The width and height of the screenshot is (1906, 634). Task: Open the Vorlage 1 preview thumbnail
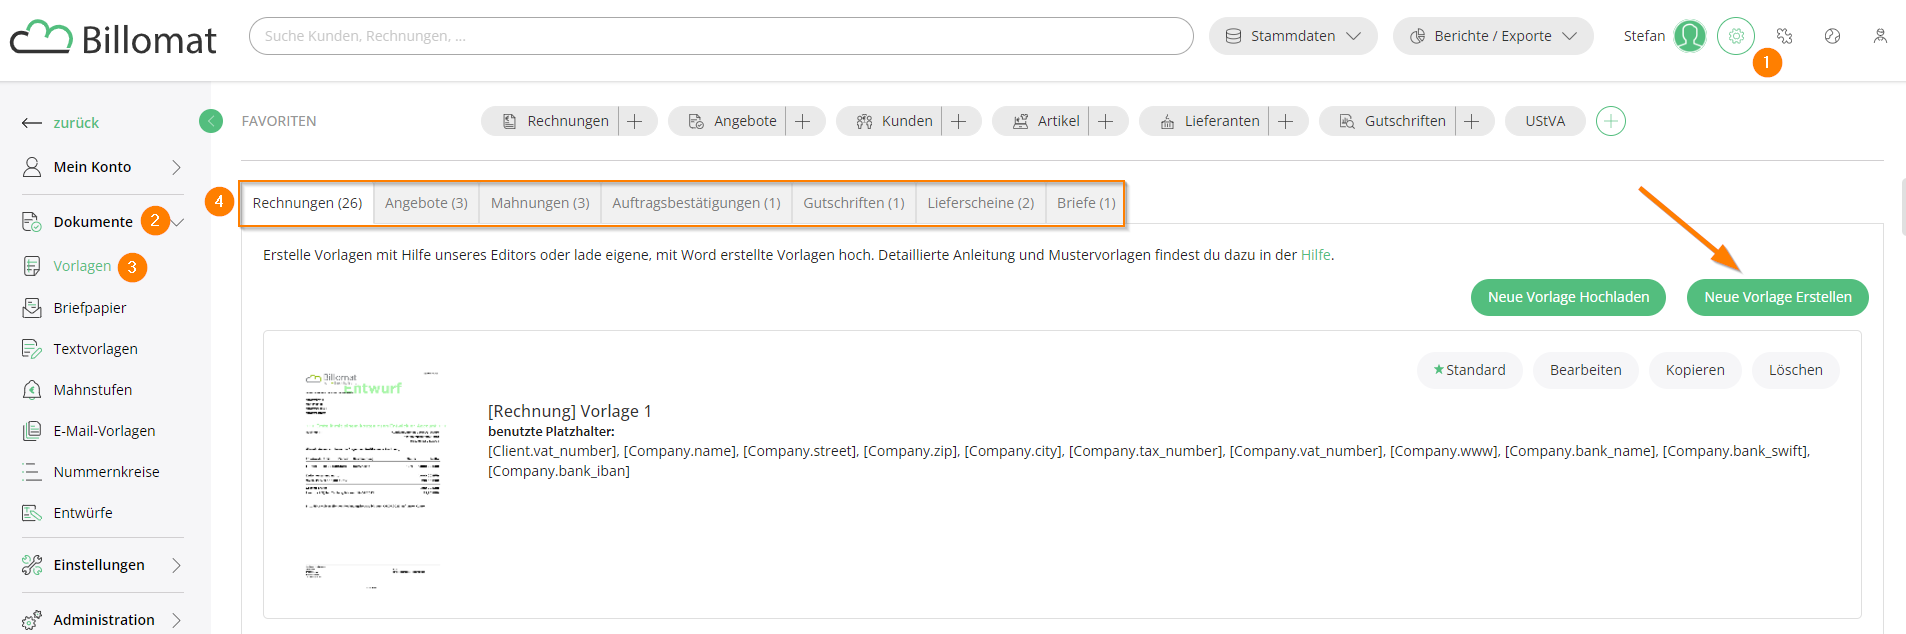click(372, 480)
